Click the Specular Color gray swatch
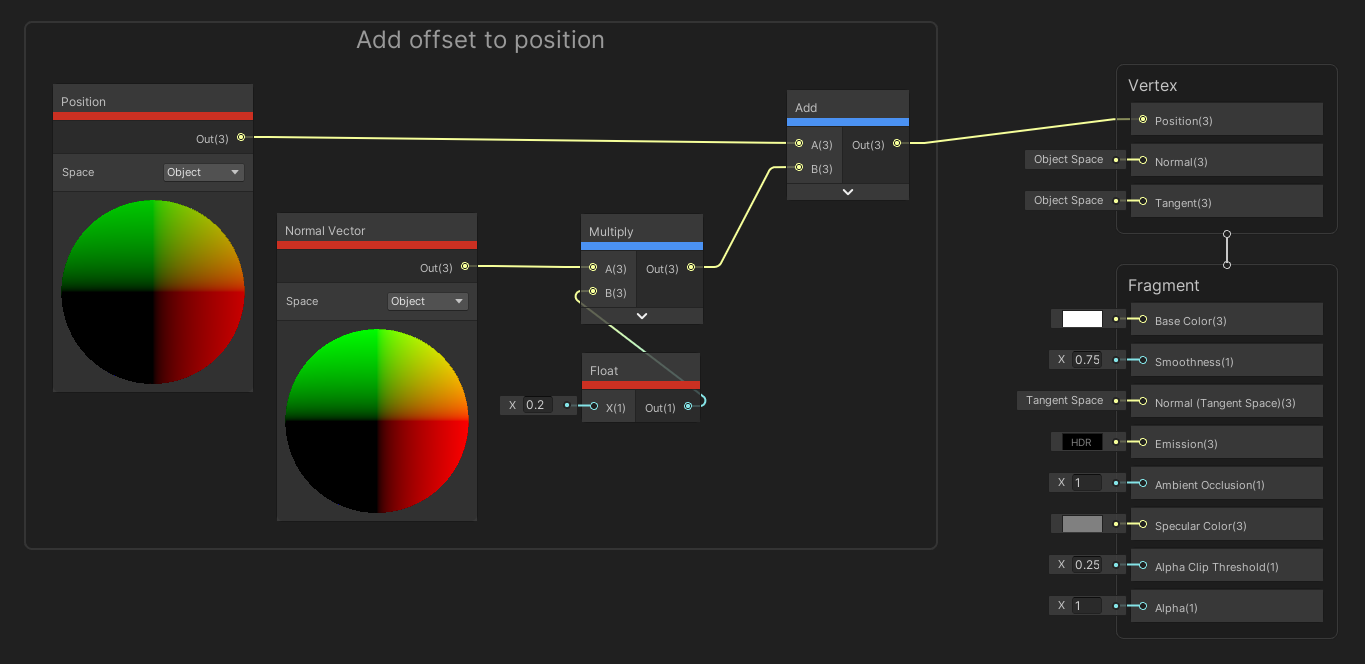1365x664 pixels. [1082, 524]
